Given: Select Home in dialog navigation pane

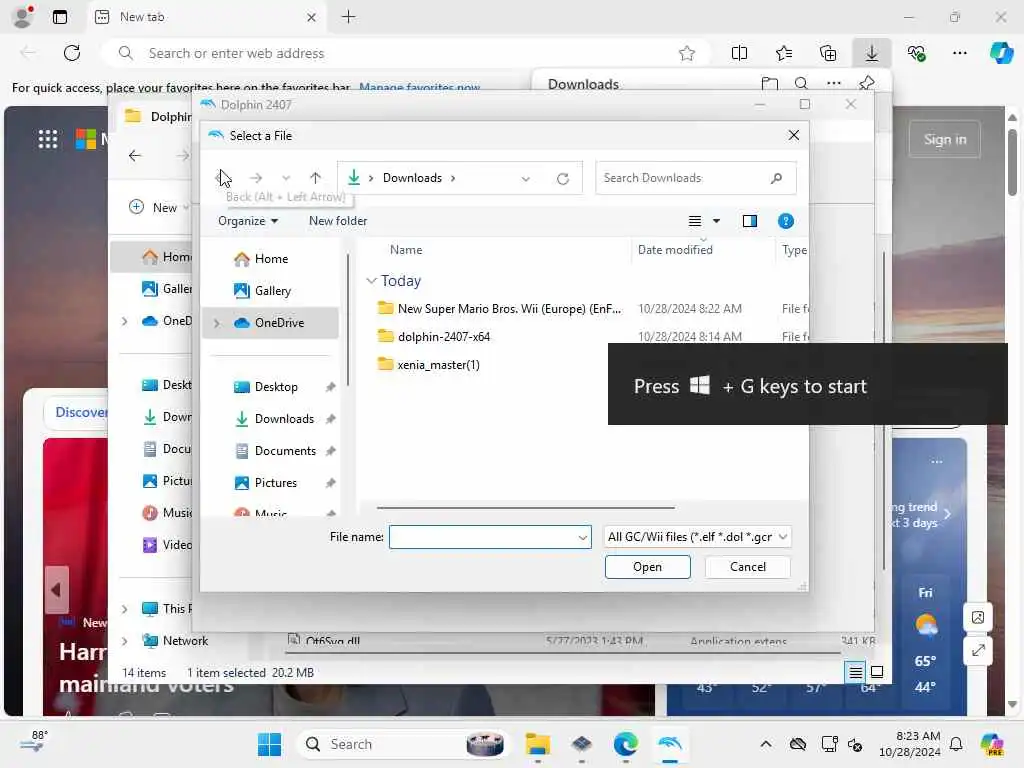Looking at the screenshot, I should point(270,259).
